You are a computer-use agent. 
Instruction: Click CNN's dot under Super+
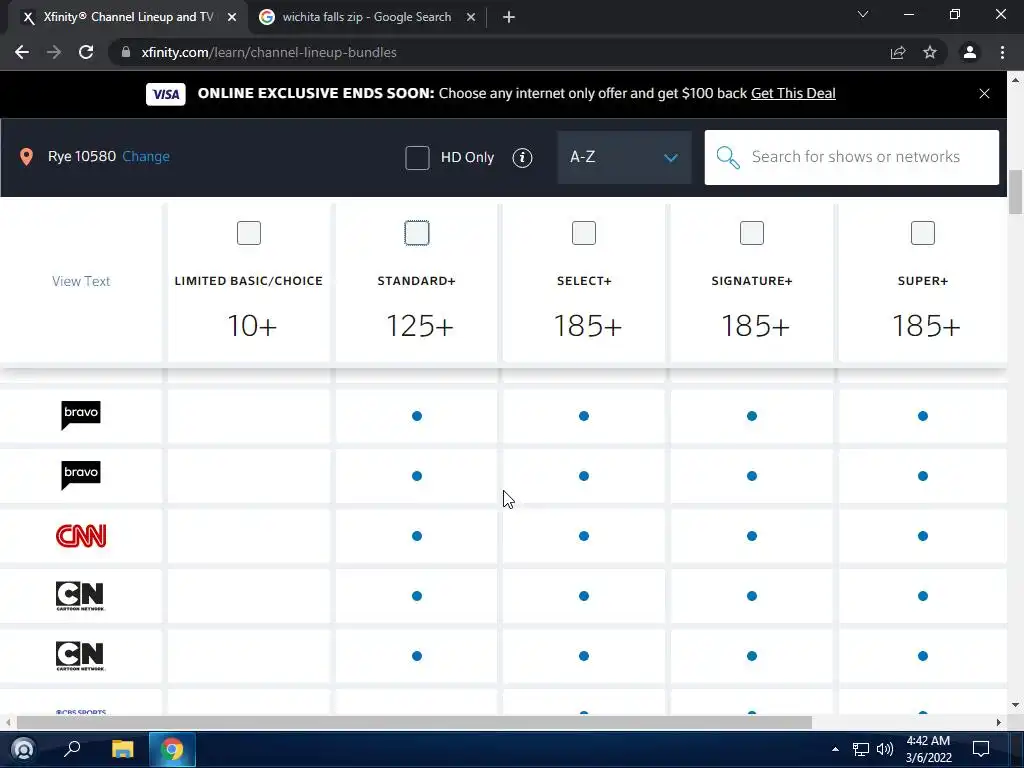point(923,536)
